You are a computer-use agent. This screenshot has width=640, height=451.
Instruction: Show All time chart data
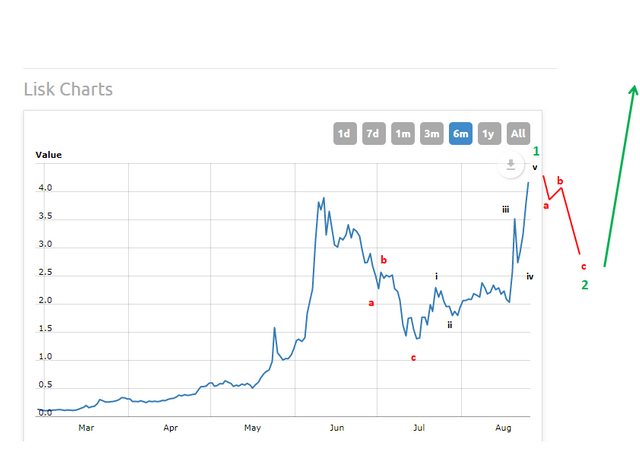click(518, 133)
